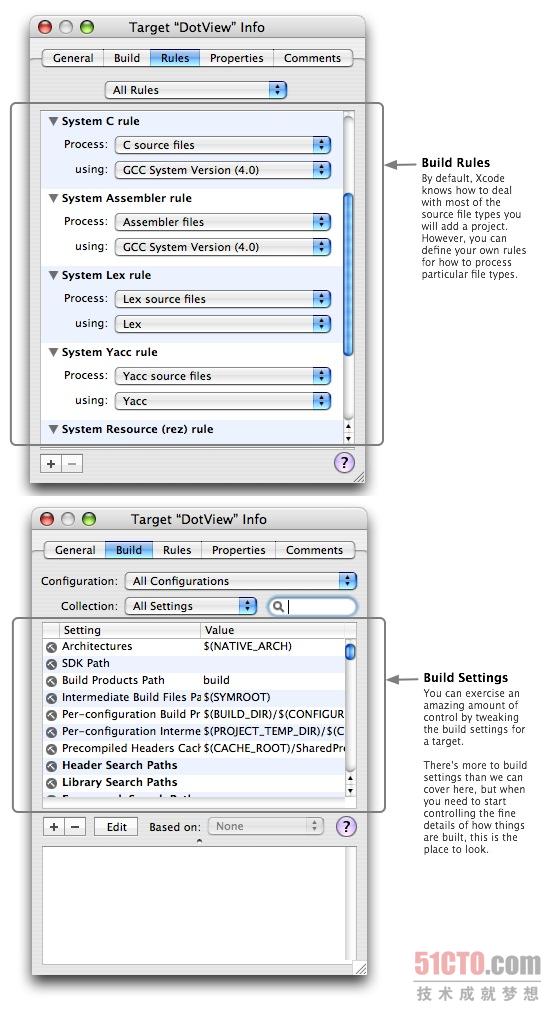Click rules list scrollbar thumb

tap(348, 274)
